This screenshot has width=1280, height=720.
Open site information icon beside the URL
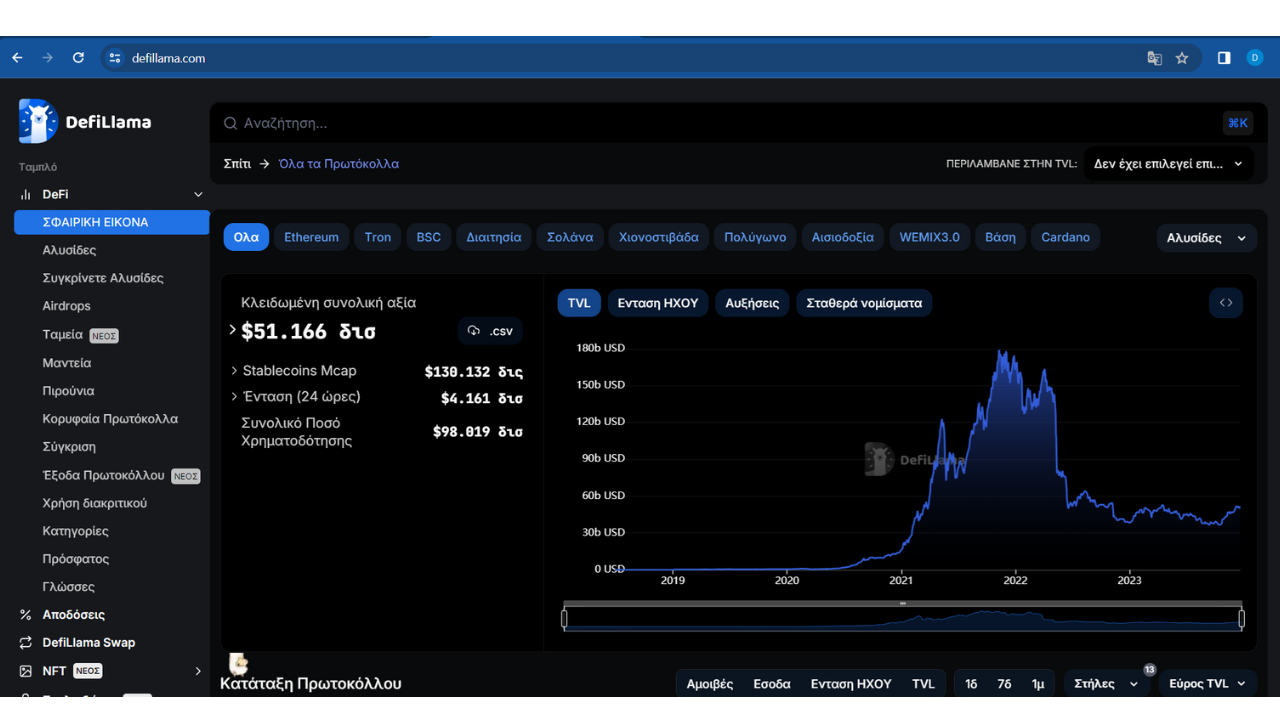[x=115, y=58]
